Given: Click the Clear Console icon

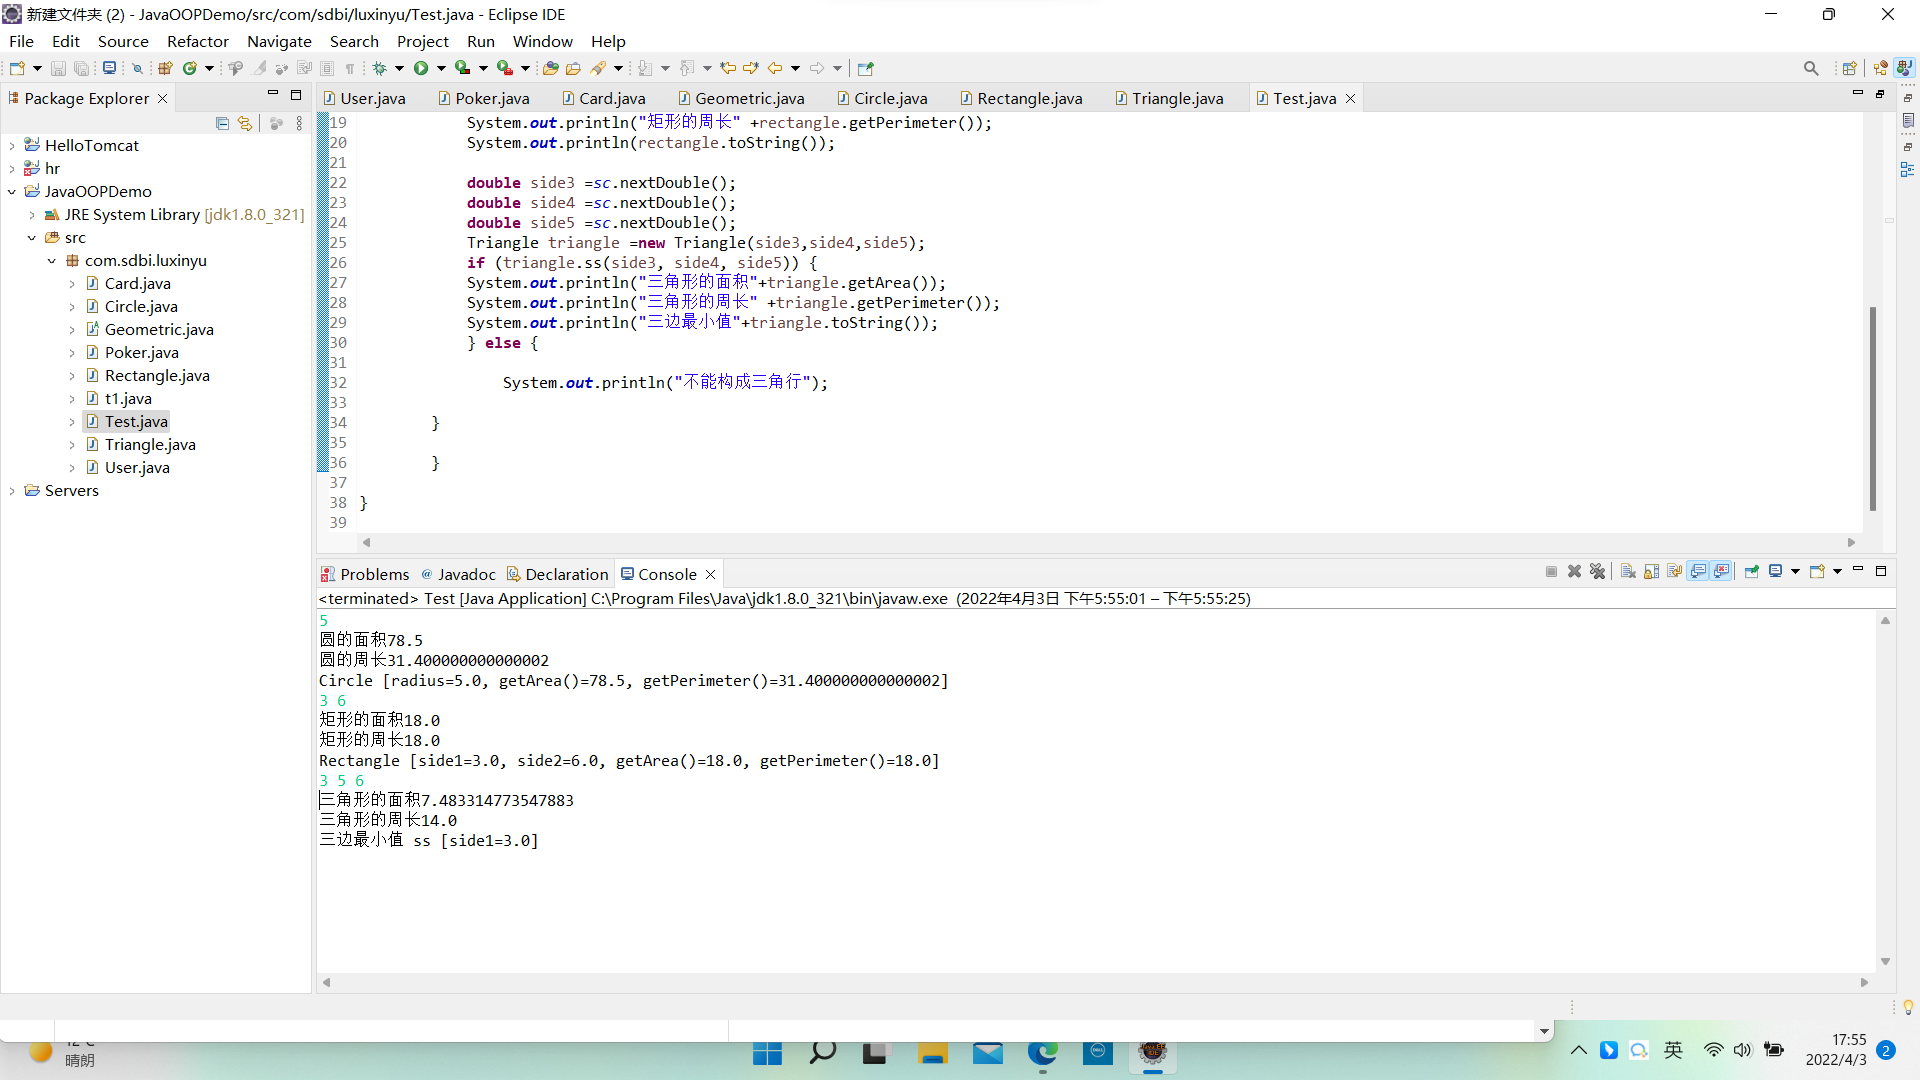Looking at the screenshot, I should [1628, 572].
